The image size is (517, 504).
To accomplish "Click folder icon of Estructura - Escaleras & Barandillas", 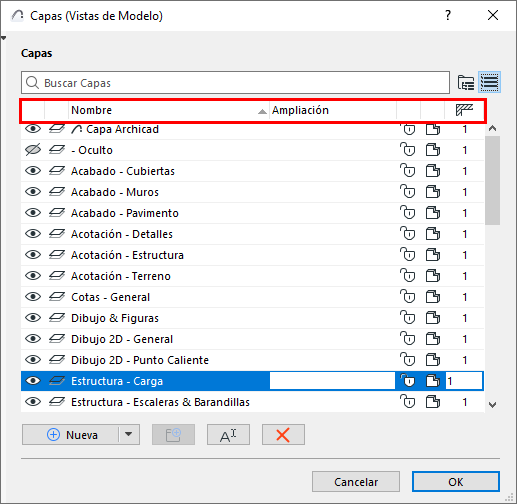I will coord(433,402).
